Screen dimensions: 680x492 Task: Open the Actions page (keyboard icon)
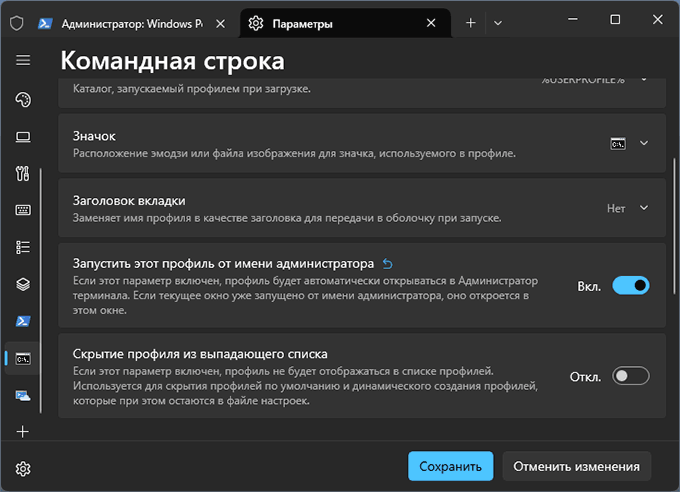23,210
